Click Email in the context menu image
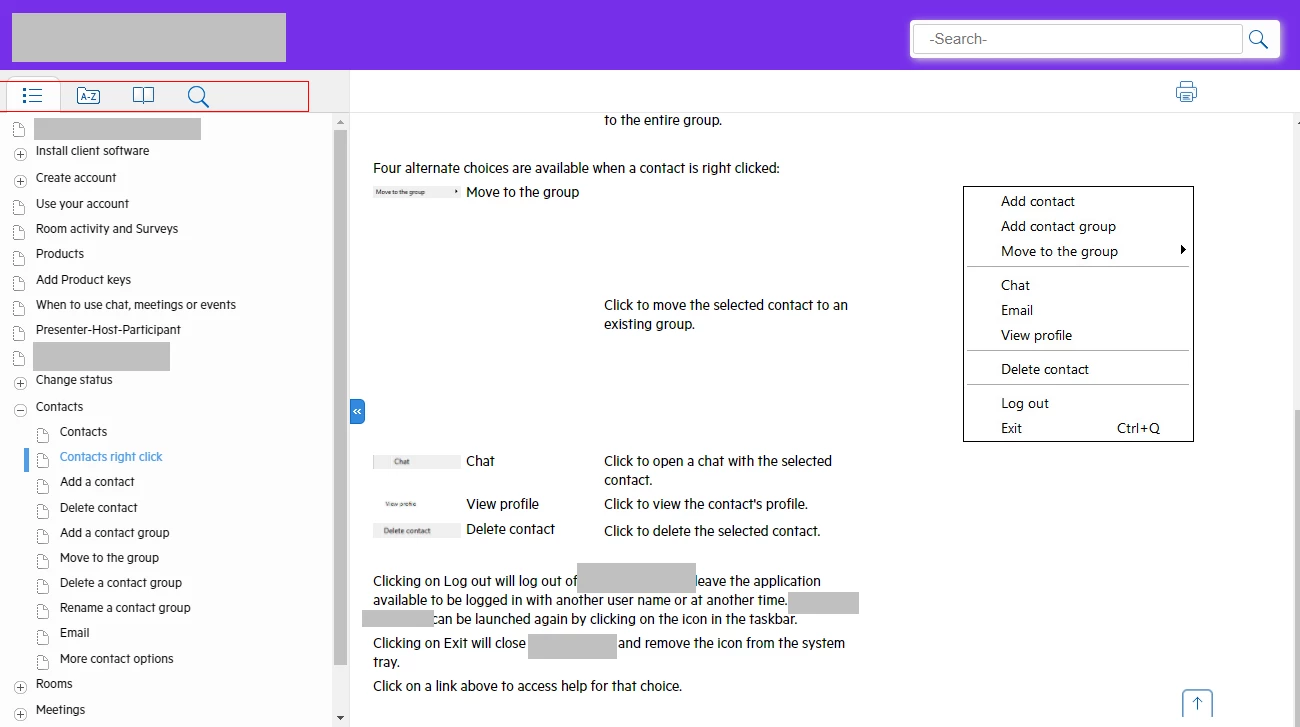Image resolution: width=1300 pixels, height=727 pixels. pos(1017,310)
